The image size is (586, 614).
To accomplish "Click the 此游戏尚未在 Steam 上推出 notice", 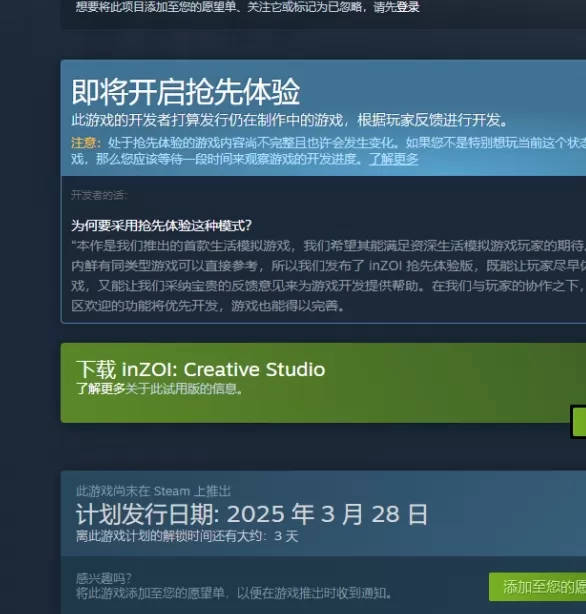I will 153,491.
